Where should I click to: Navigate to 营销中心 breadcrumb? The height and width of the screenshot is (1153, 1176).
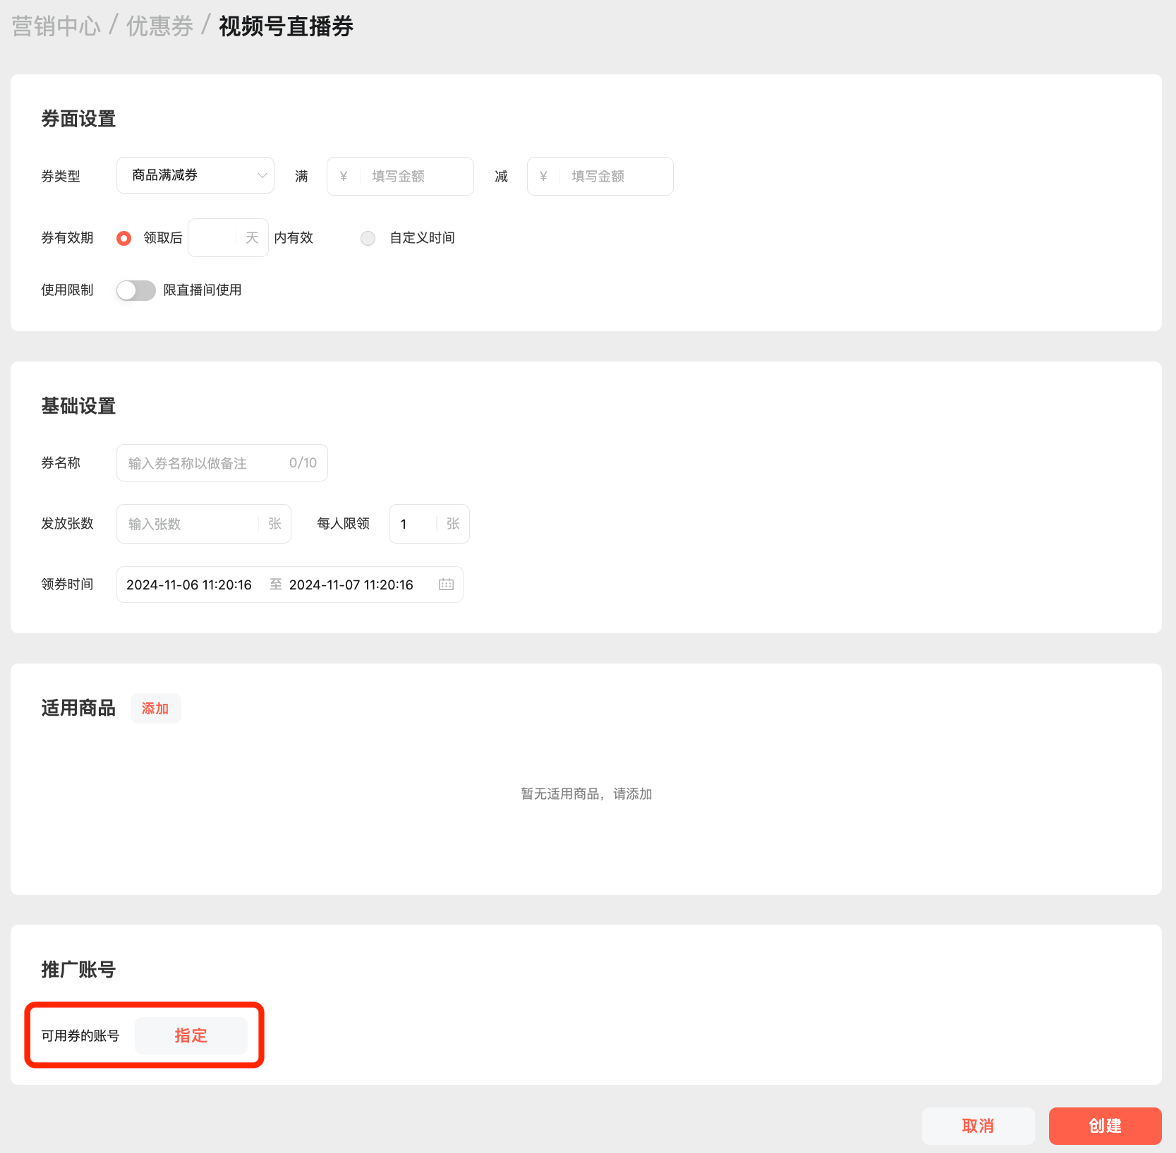(56, 26)
